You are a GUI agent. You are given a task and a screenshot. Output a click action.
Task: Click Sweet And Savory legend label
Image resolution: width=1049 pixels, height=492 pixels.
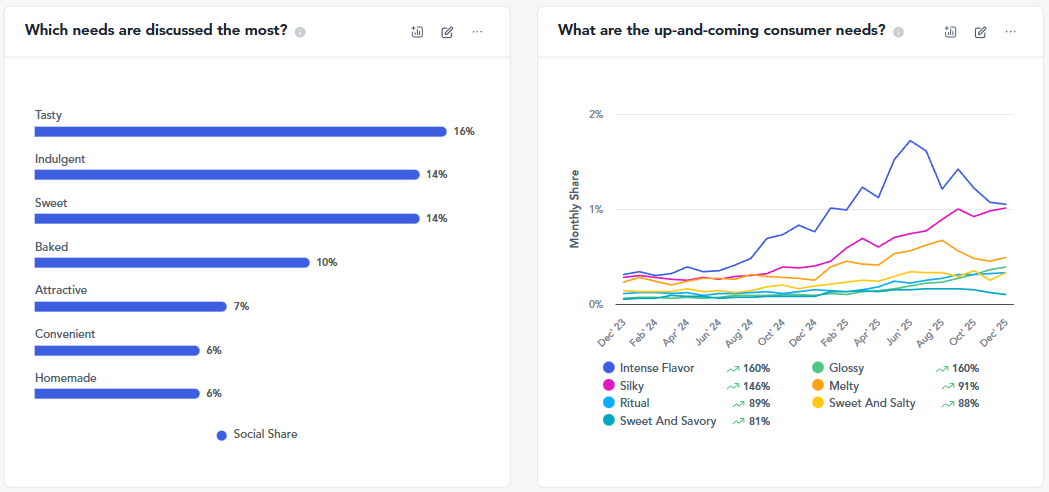[x=667, y=421]
